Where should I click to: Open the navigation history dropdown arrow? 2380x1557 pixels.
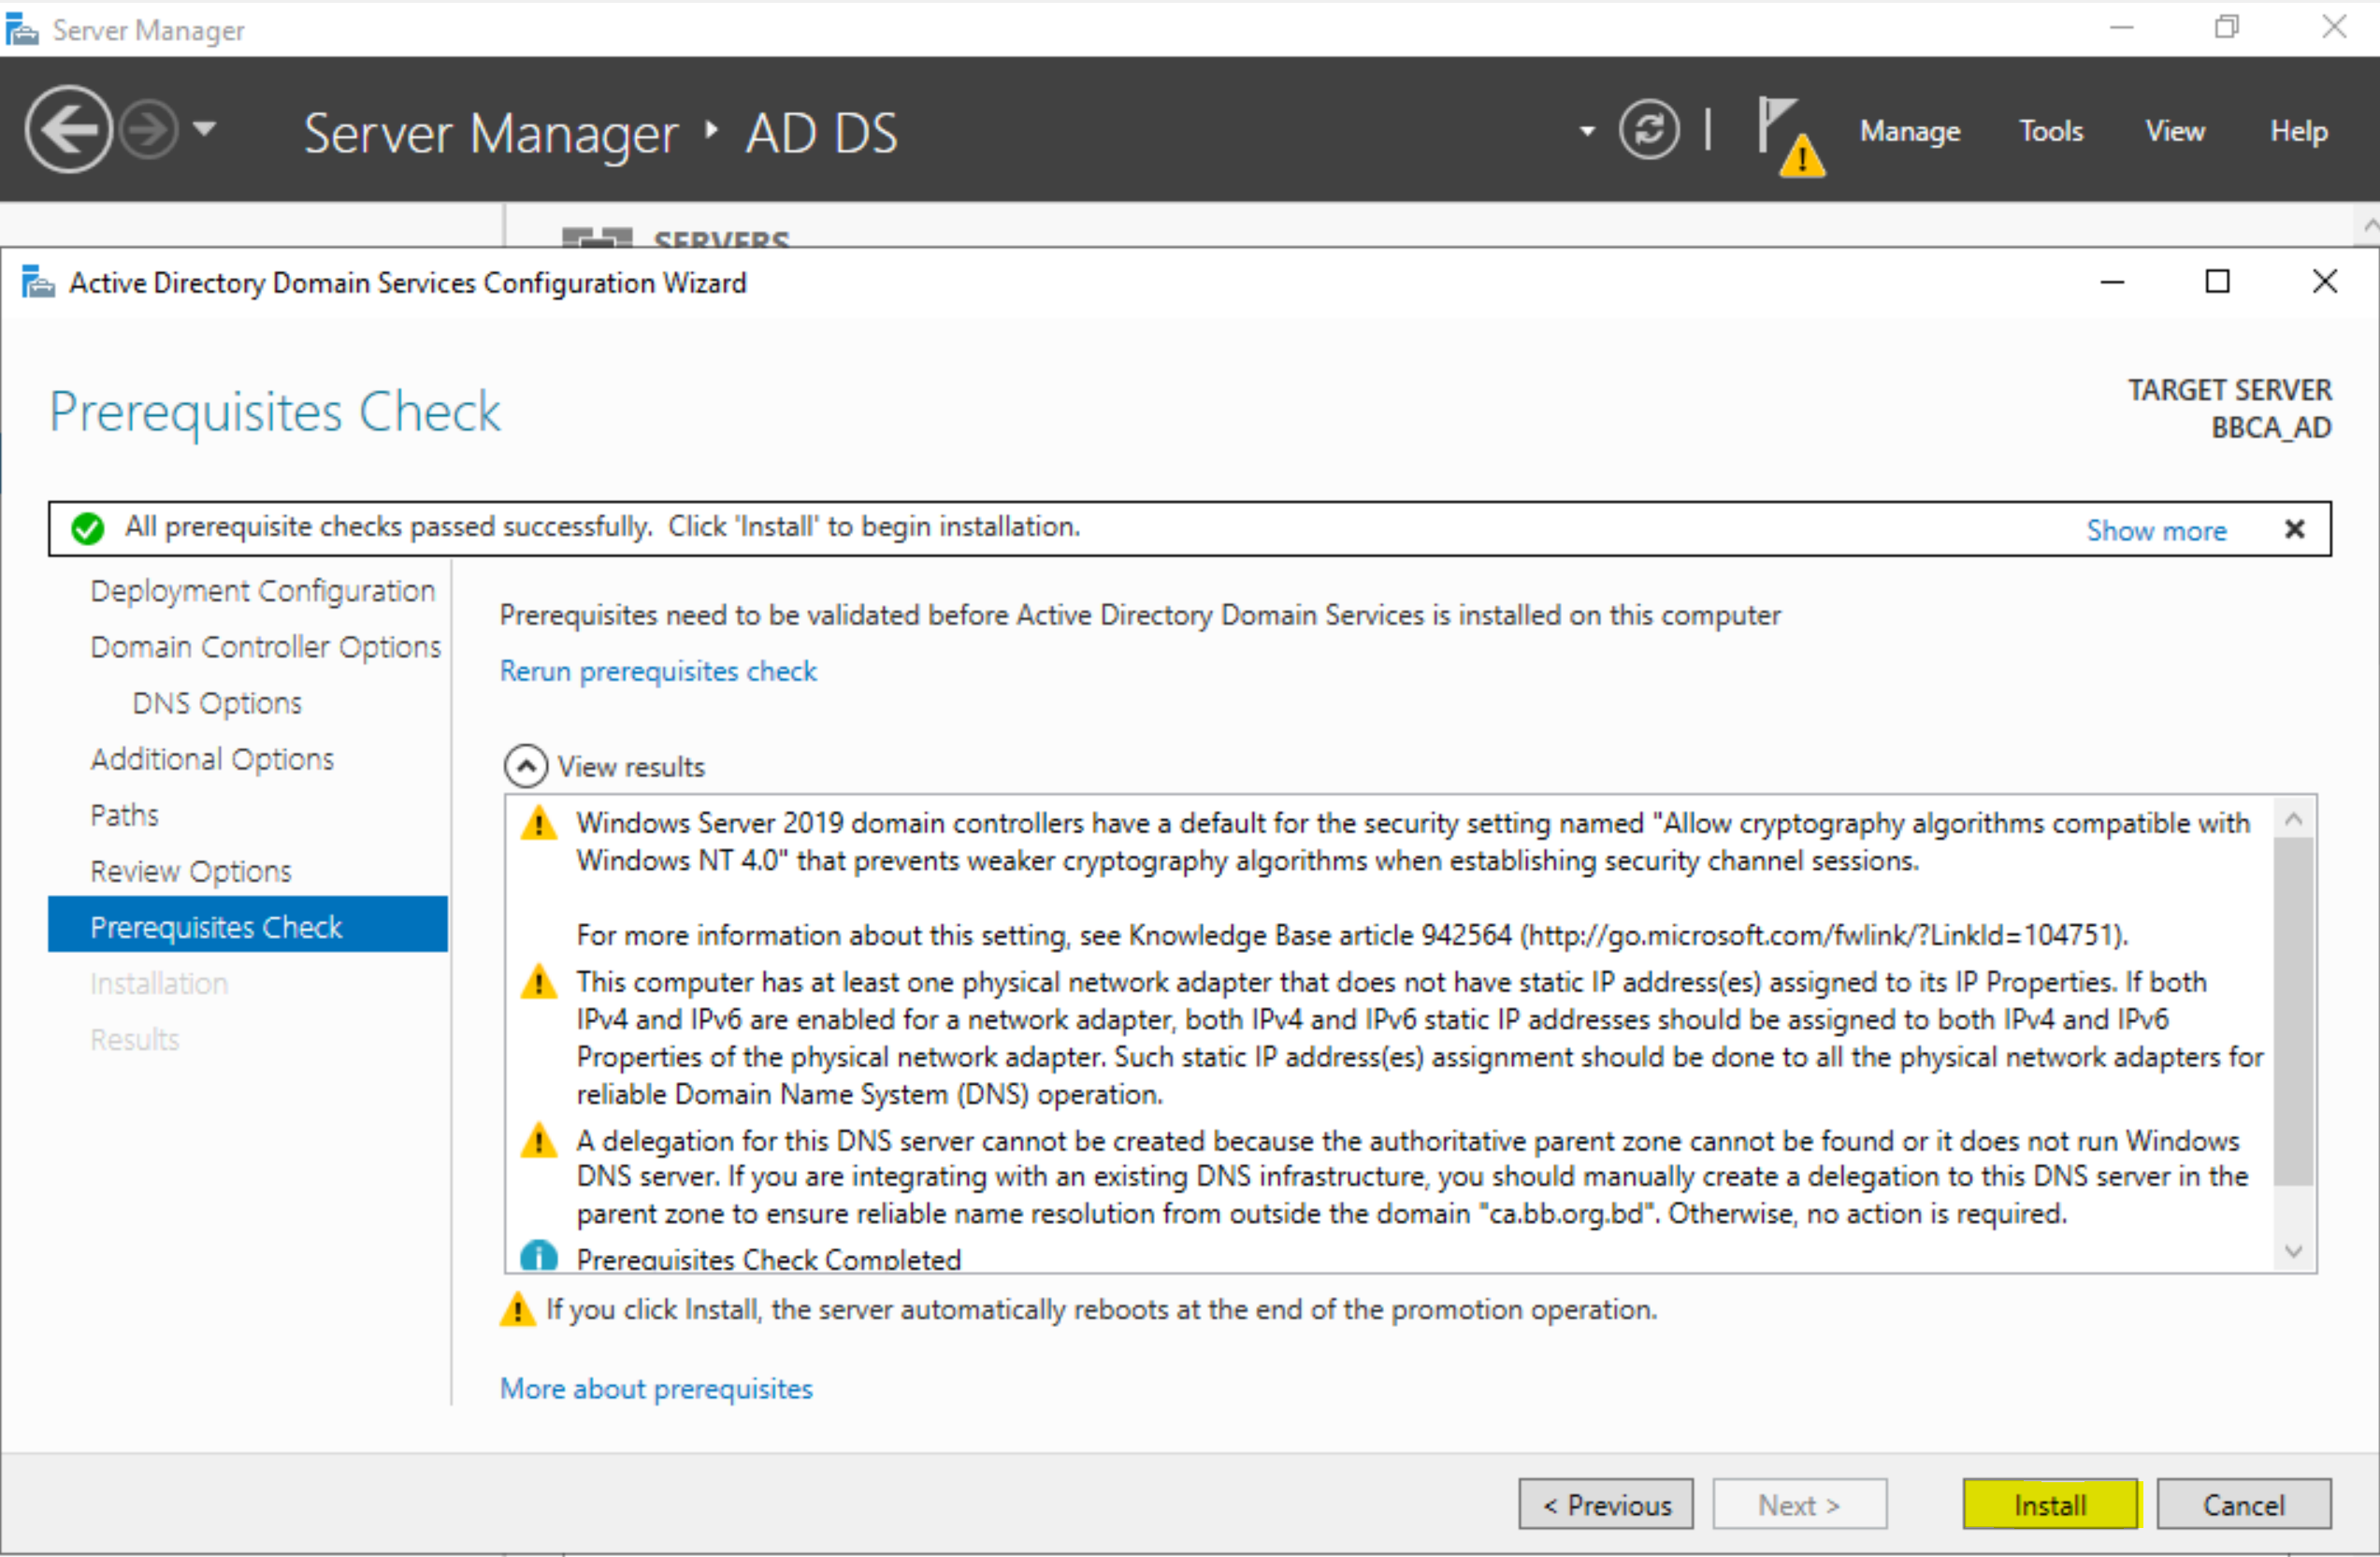click(x=204, y=129)
